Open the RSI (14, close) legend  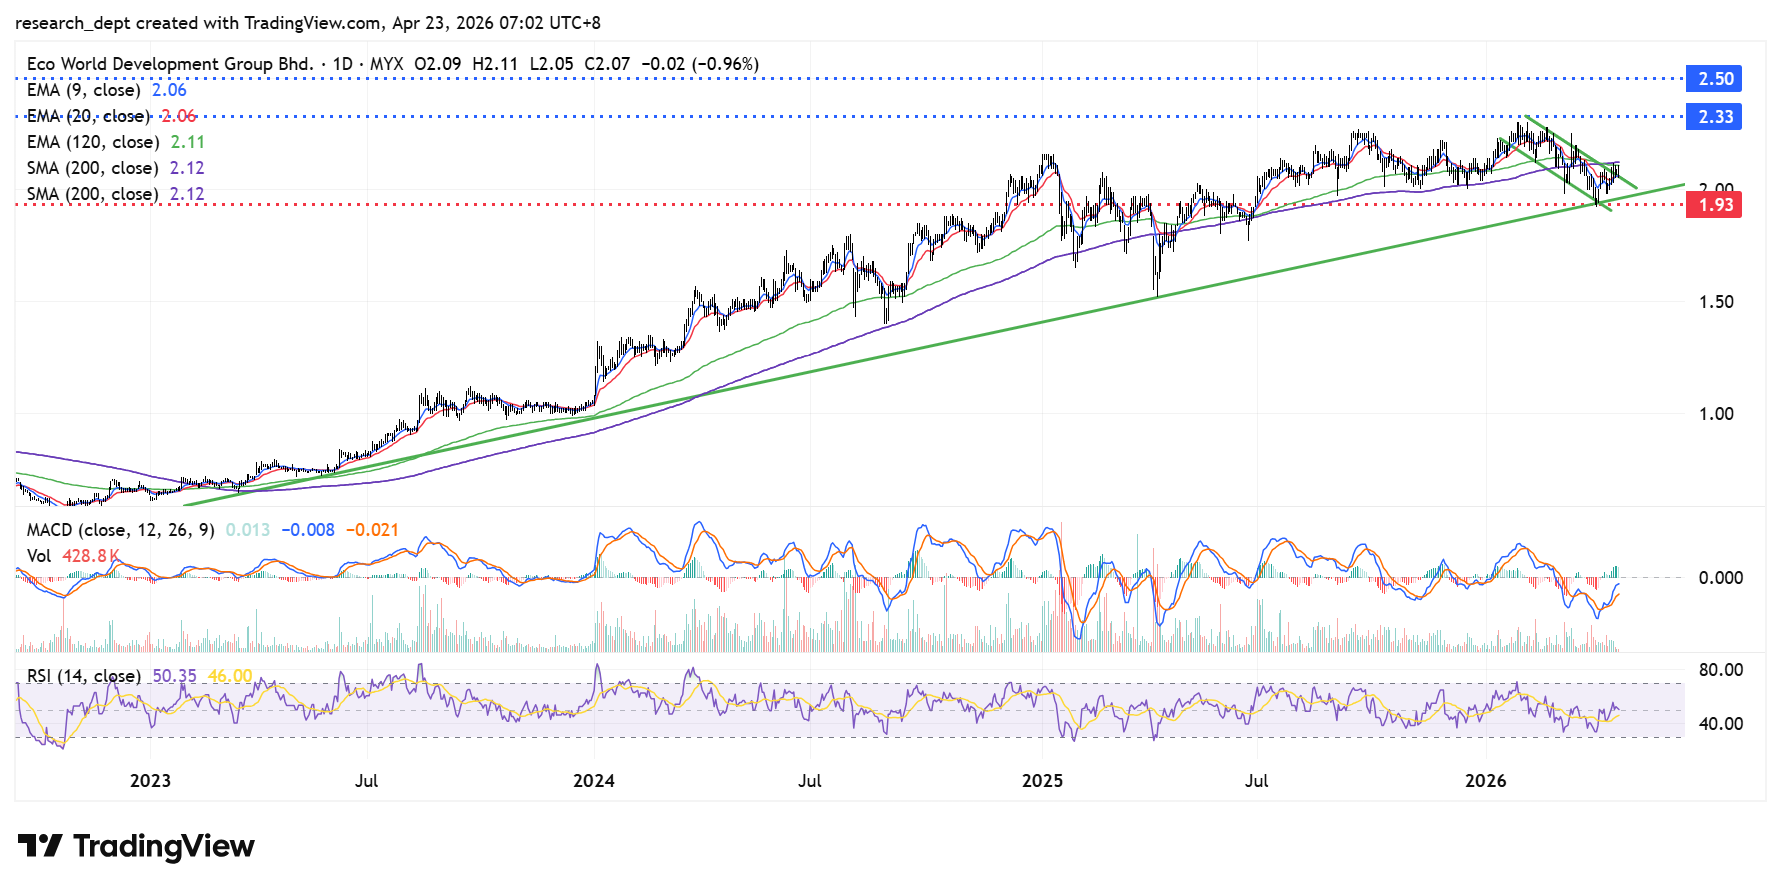[84, 676]
